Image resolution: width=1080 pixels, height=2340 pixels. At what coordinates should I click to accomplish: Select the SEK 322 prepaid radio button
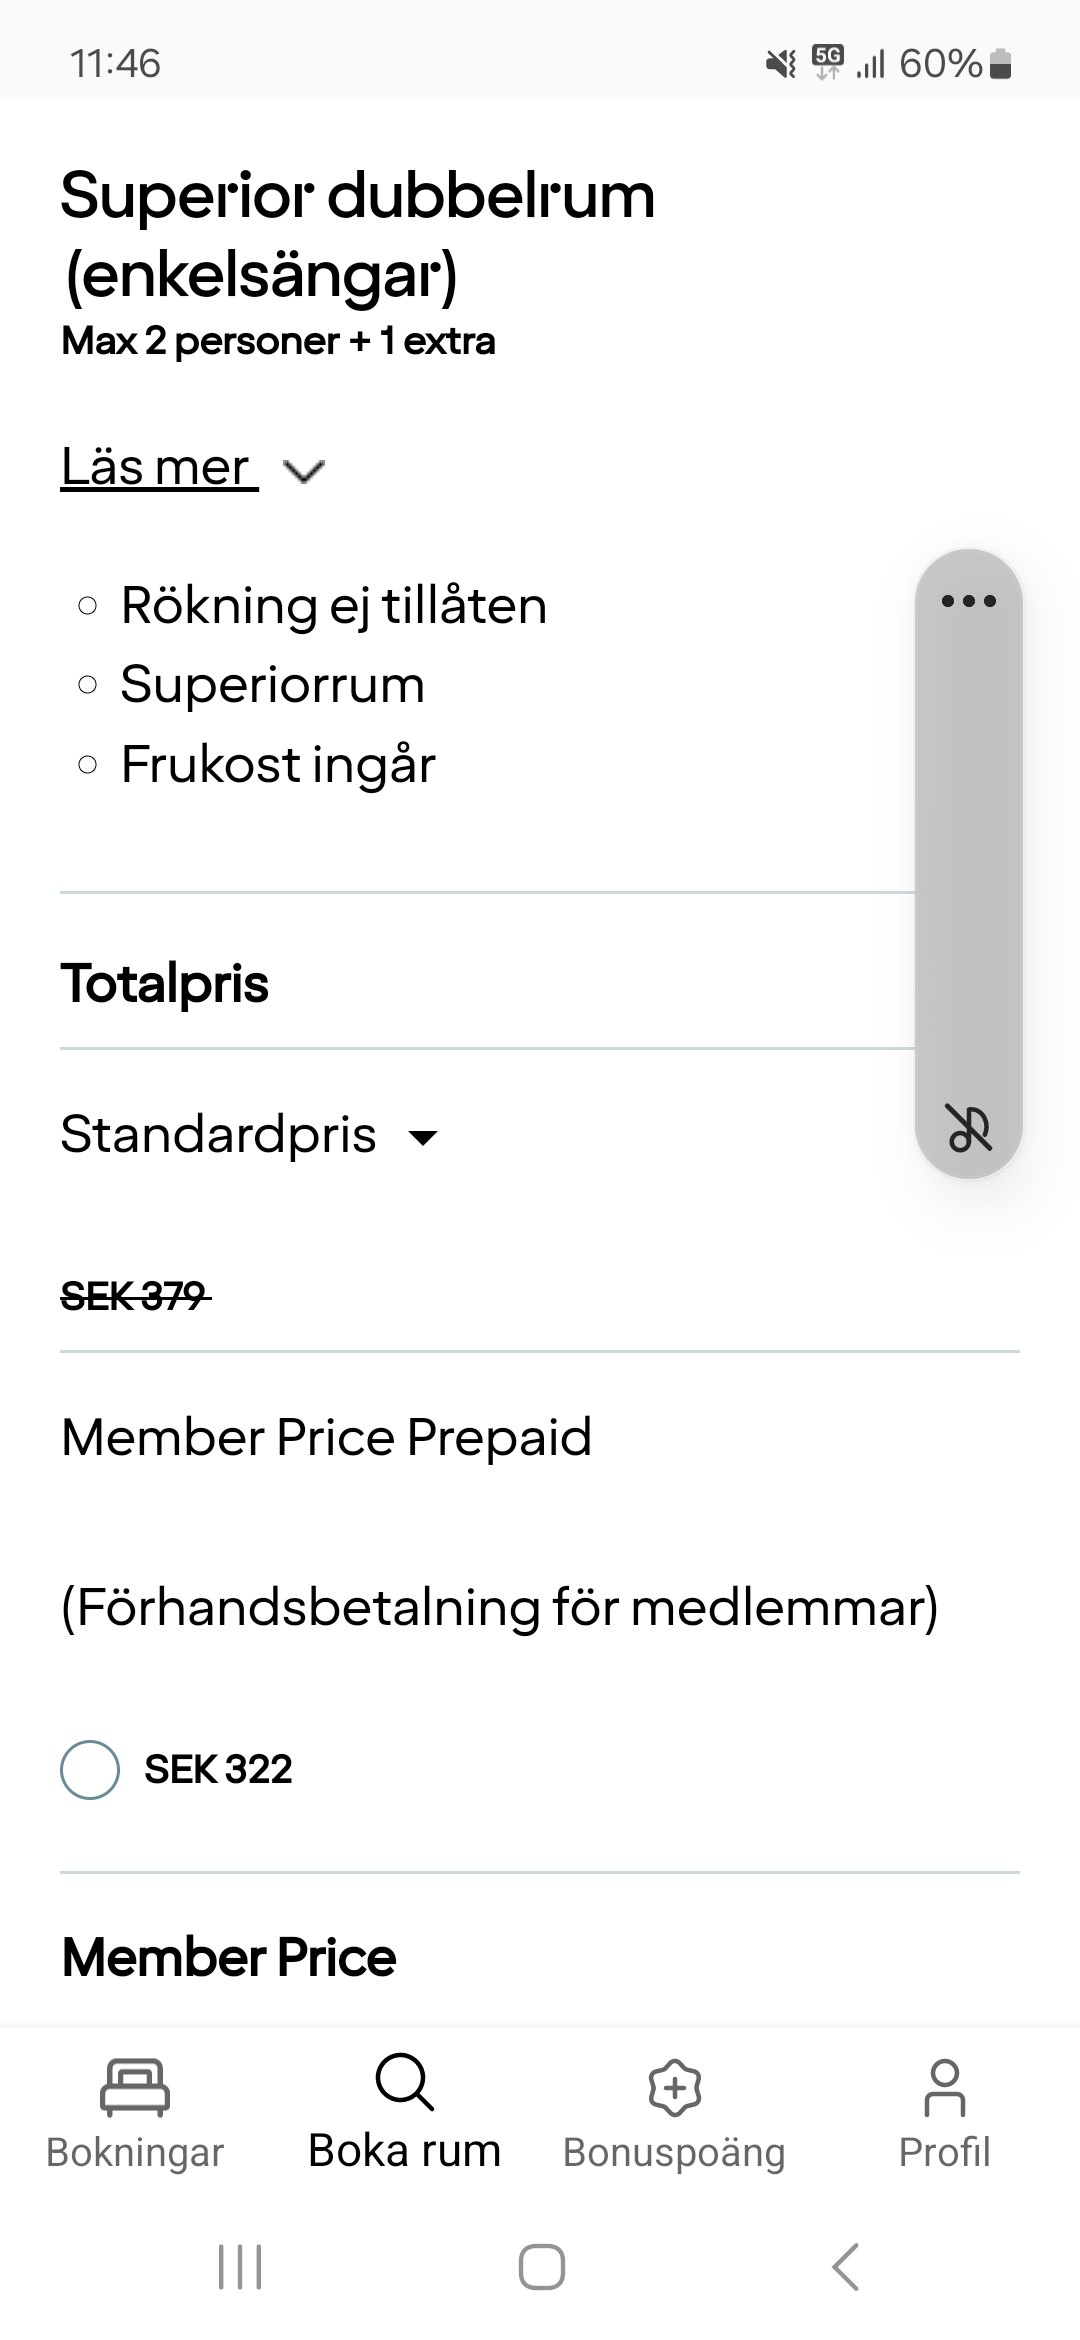(x=90, y=1769)
